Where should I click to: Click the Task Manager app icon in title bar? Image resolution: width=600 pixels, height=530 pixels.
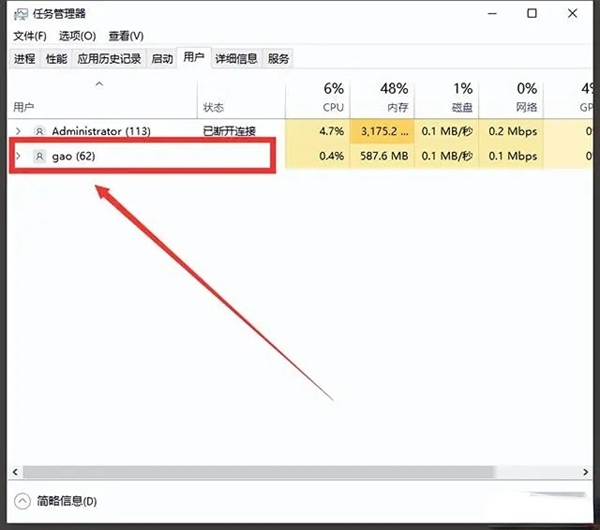pos(21,14)
